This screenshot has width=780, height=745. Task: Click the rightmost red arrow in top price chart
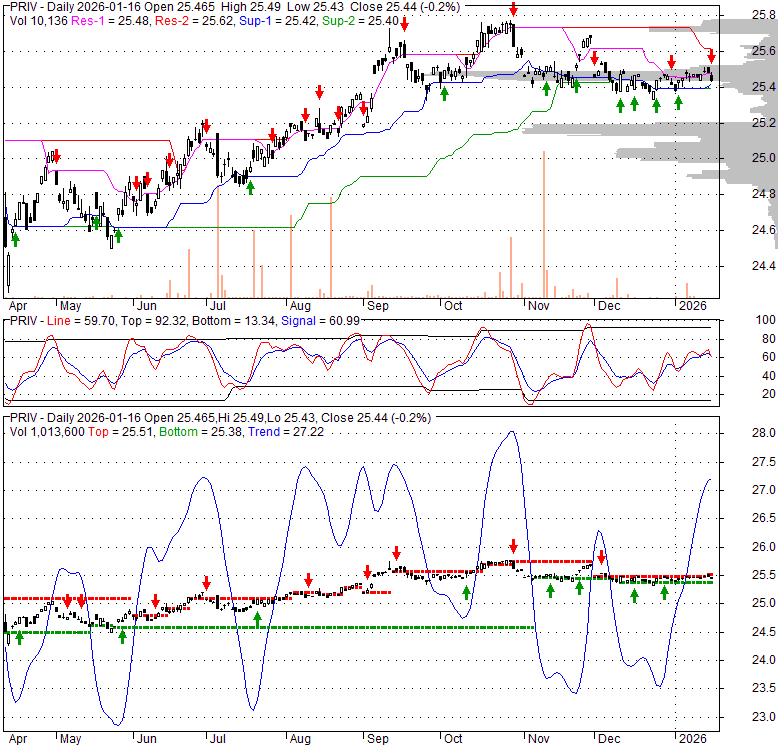710,55
